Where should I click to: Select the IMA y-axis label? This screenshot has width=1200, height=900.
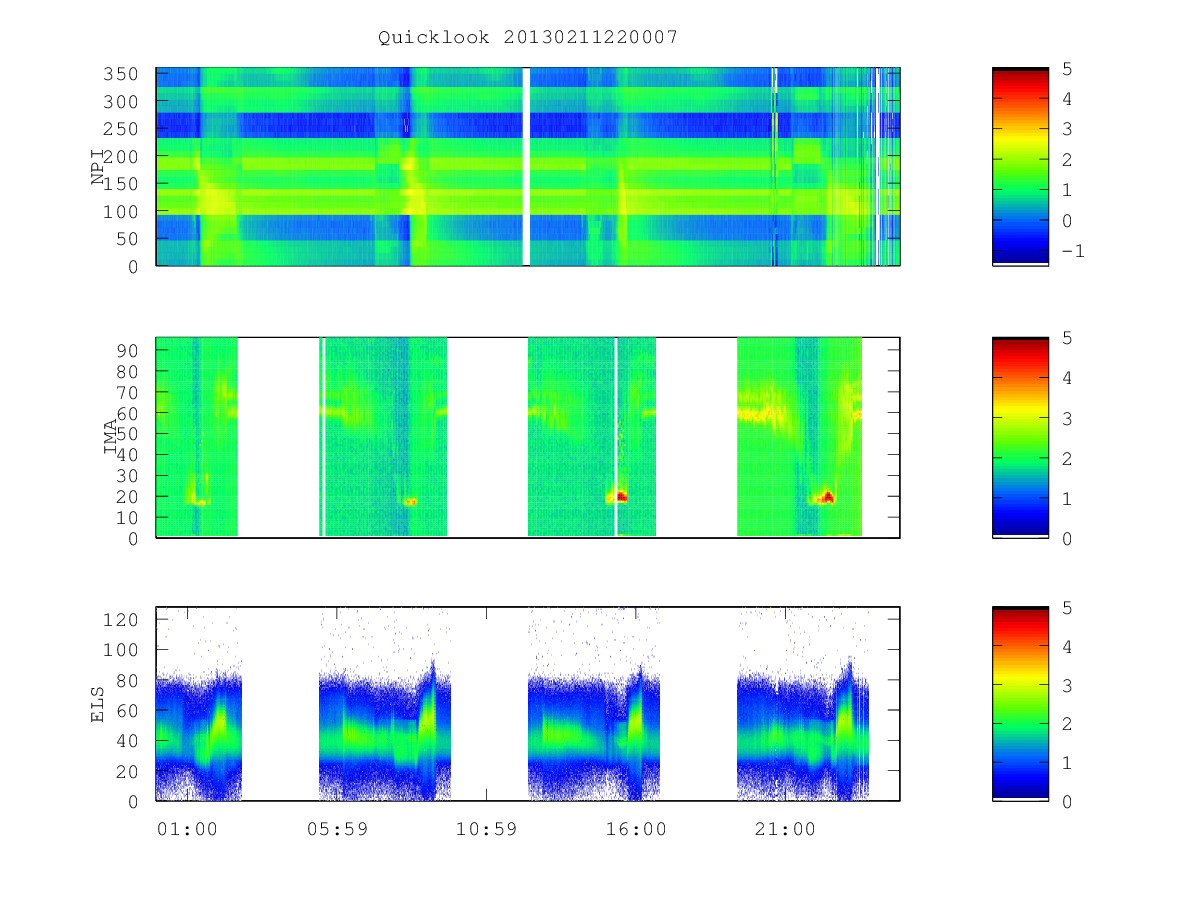(110, 437)
